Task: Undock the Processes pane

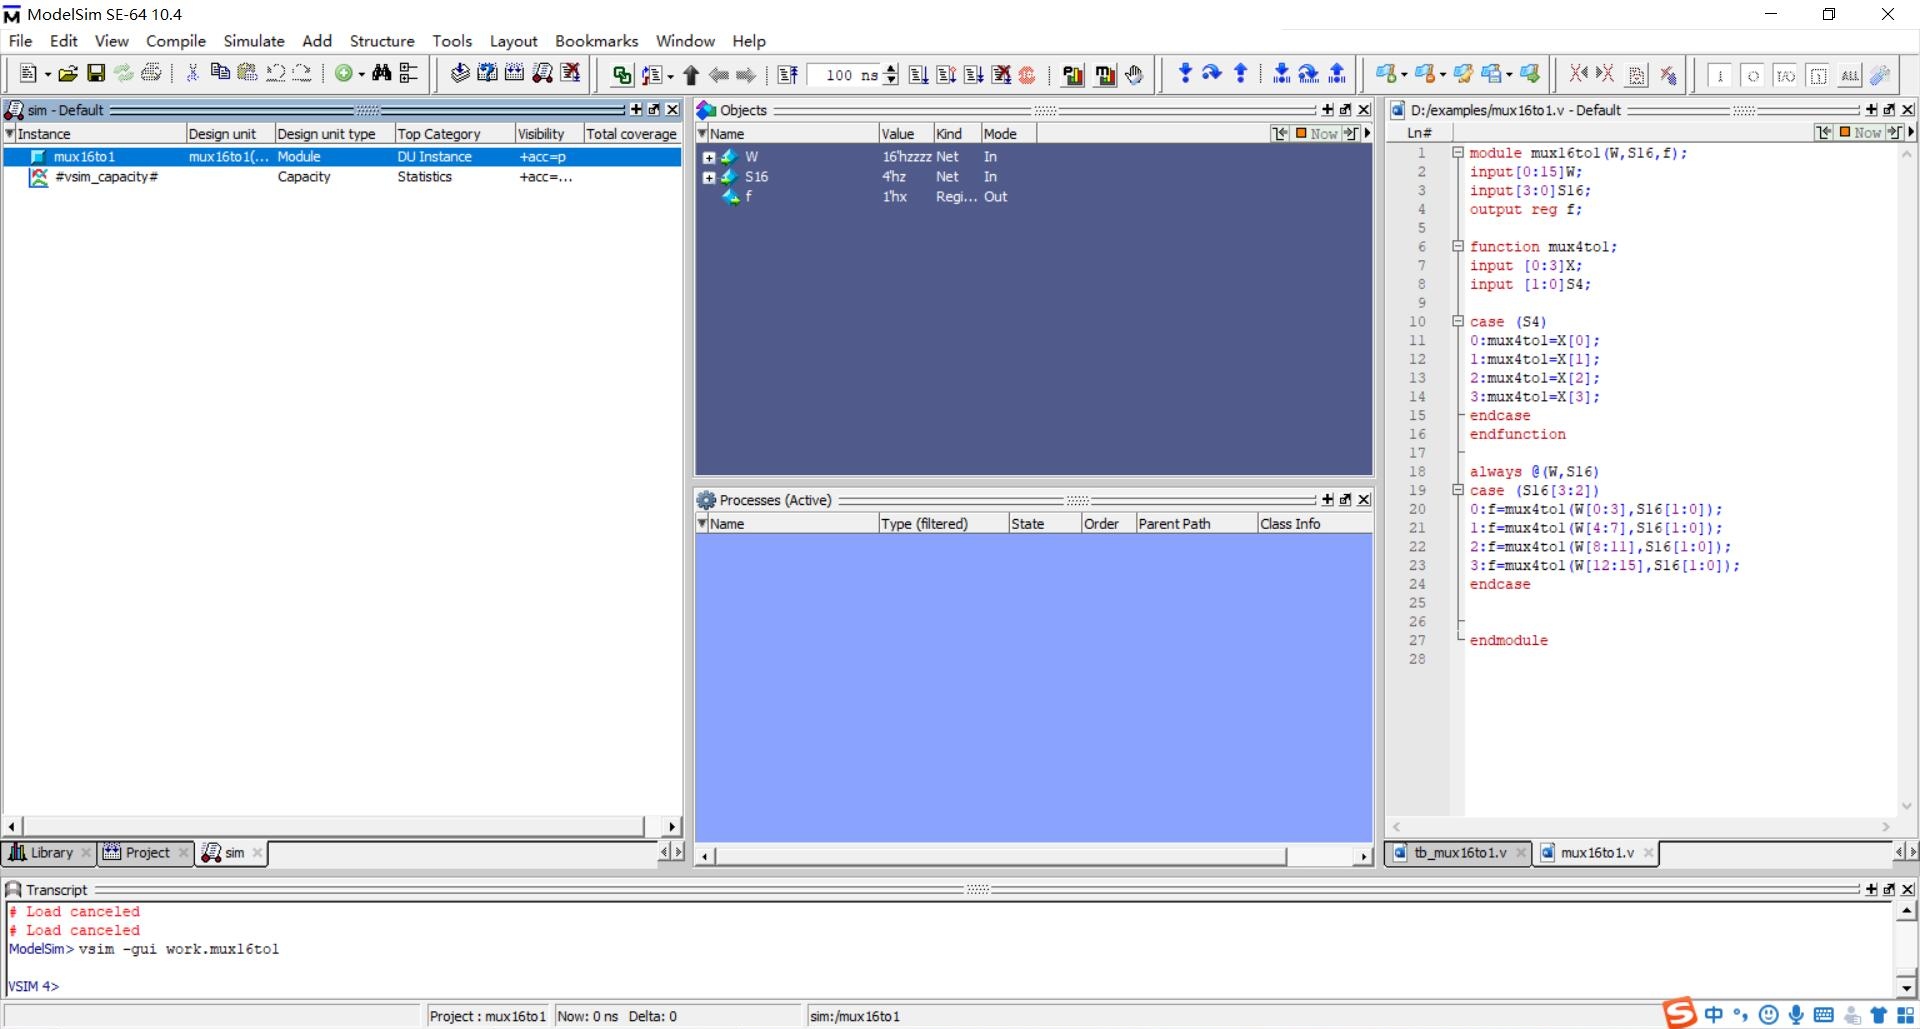Action: (x=1344, y=499)
